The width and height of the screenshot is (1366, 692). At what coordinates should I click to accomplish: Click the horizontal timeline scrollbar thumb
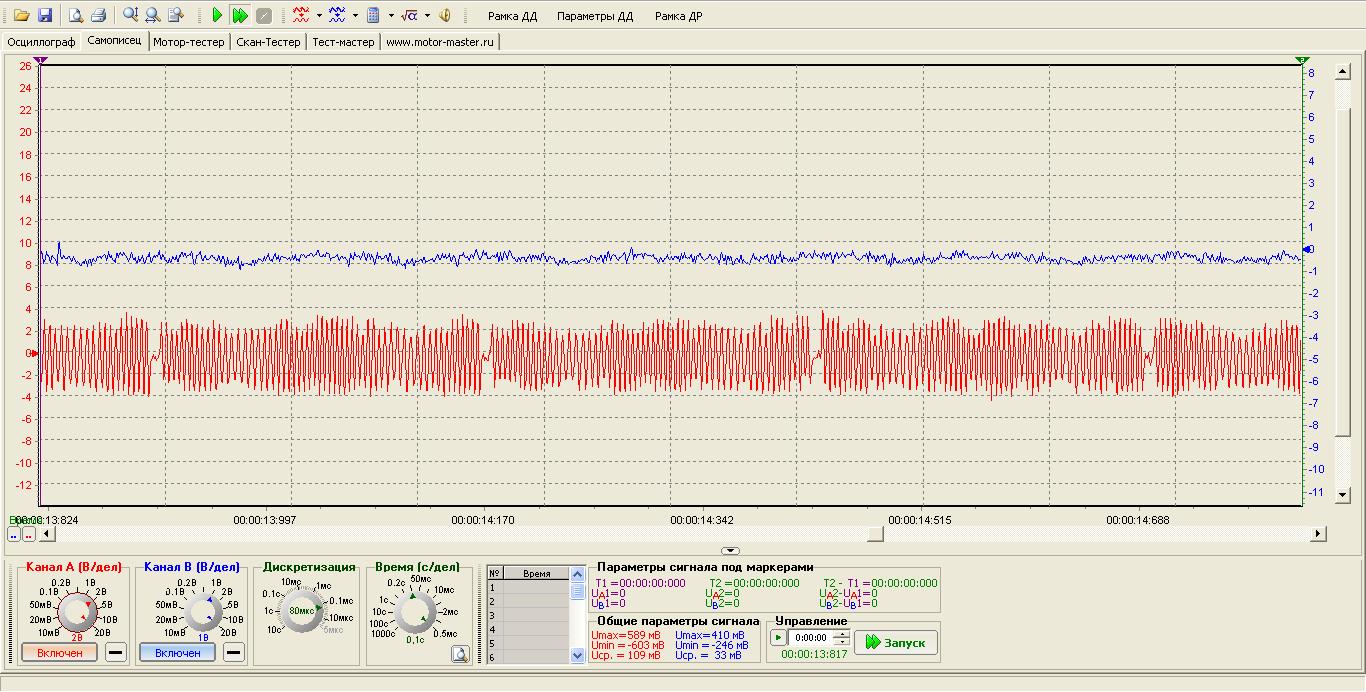875,535
